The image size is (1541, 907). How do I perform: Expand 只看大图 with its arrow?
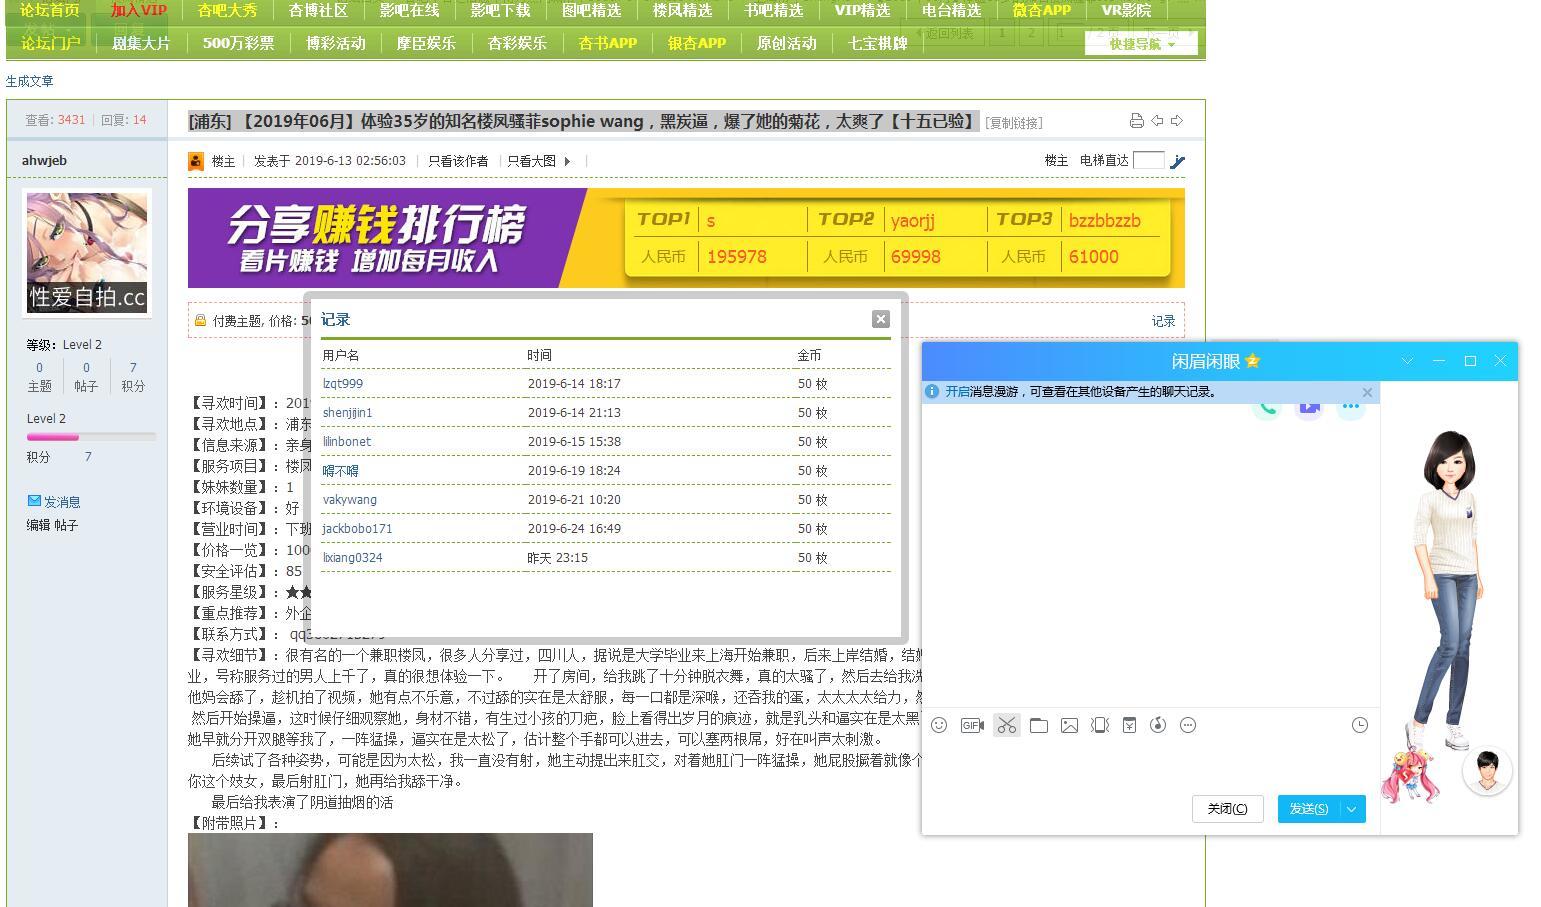pyautogui.click(x=566, y=161)
